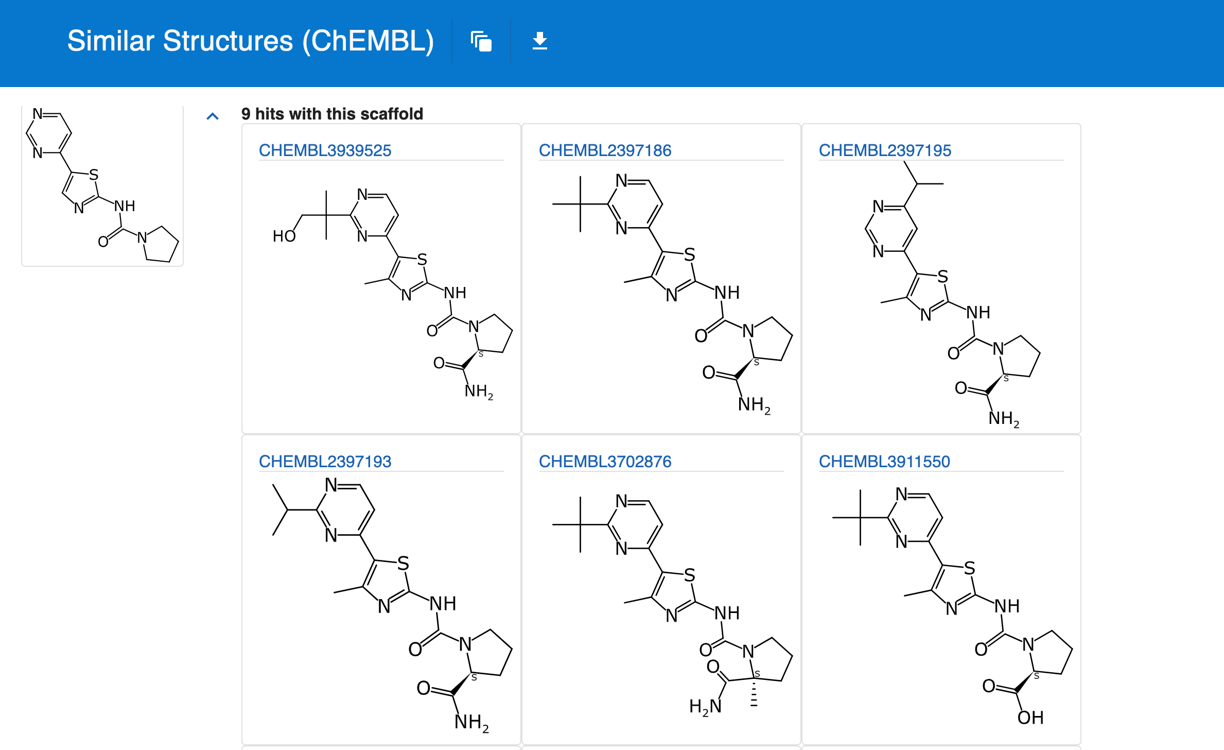1224x750 pixels.
Task: Open CHEMBL2397193 compound details
Action: 325,461
